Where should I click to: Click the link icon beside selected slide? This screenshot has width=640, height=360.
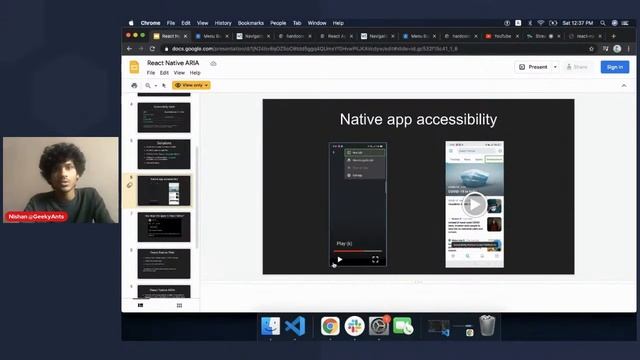tap(130, 185)
